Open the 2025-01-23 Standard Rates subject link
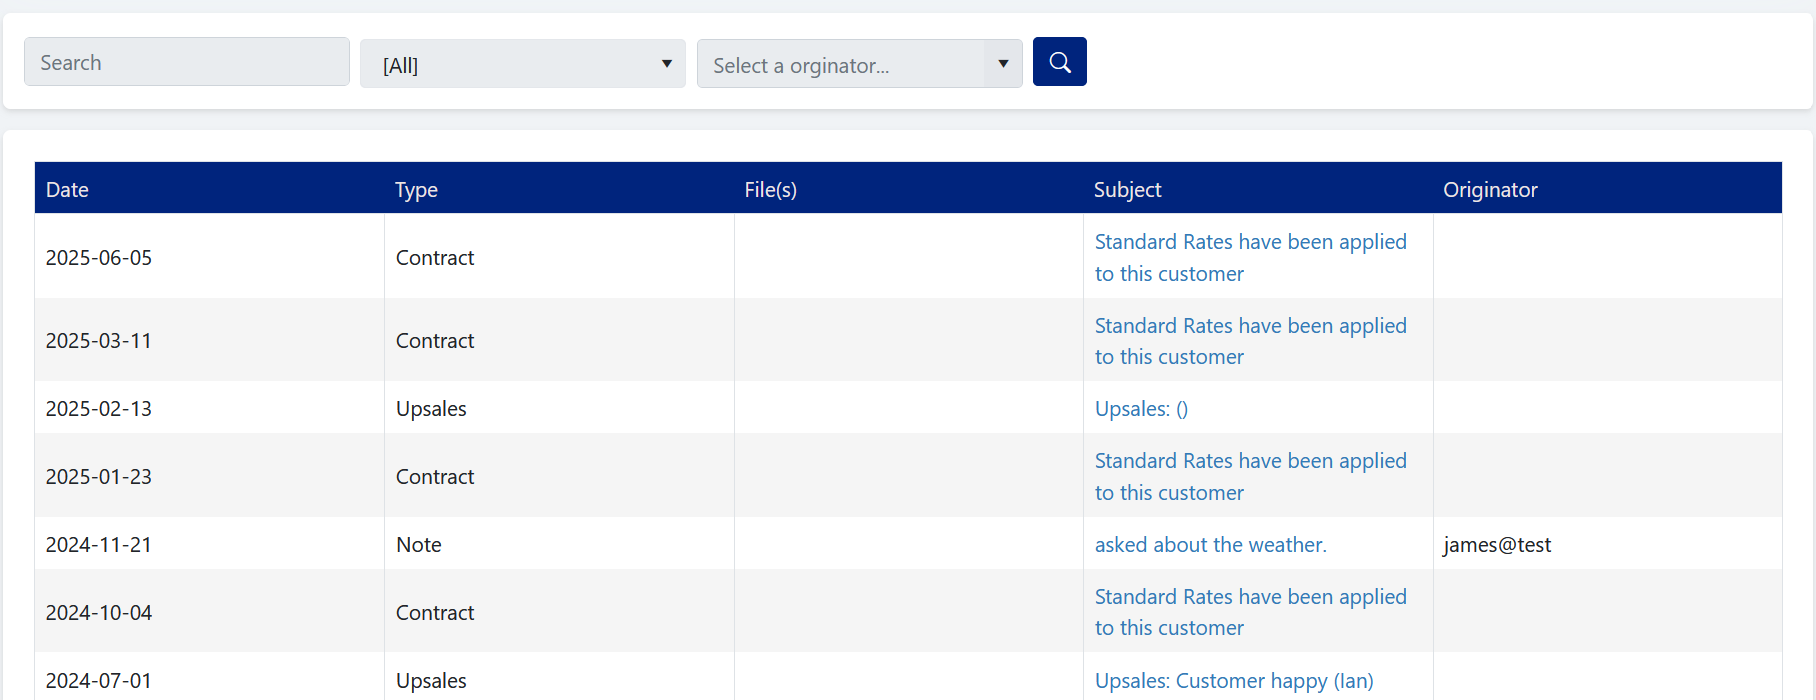Screen dimensions: 1816x700 coord(1249,462)
